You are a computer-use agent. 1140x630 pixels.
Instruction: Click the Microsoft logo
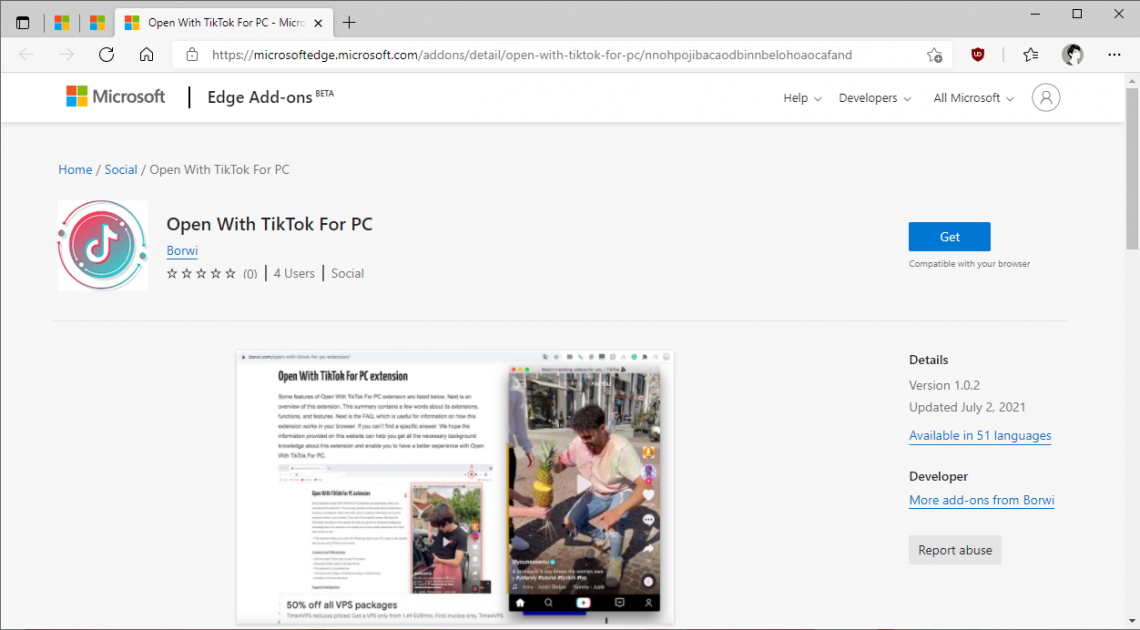[x=116, y=97]
